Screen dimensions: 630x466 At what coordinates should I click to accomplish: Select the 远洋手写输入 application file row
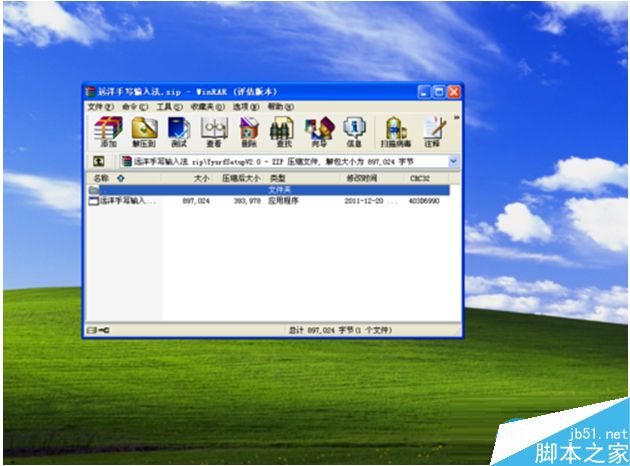point(268,200)
